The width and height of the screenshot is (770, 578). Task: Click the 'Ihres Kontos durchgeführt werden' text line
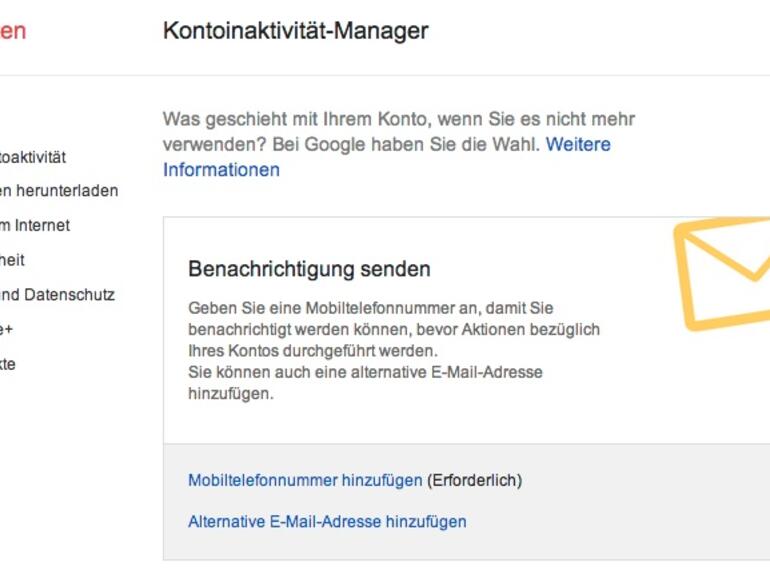coord(312,352)
